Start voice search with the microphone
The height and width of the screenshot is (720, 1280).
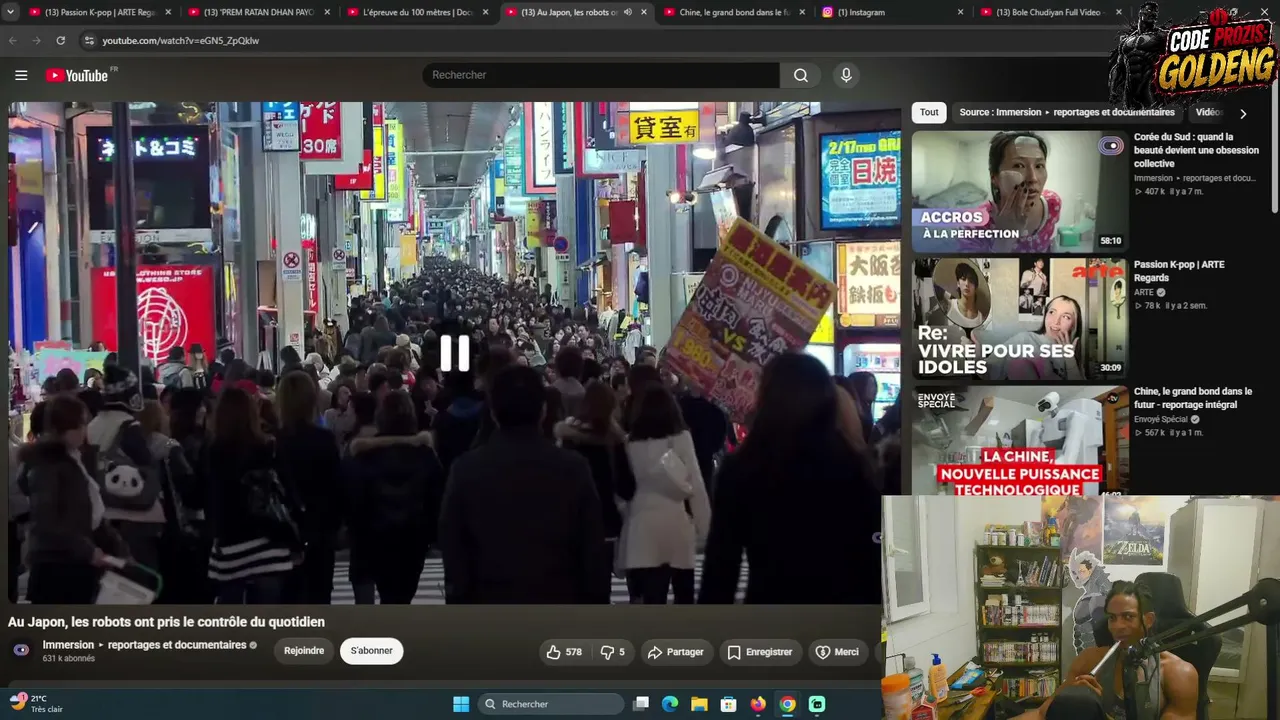point(846,75)
